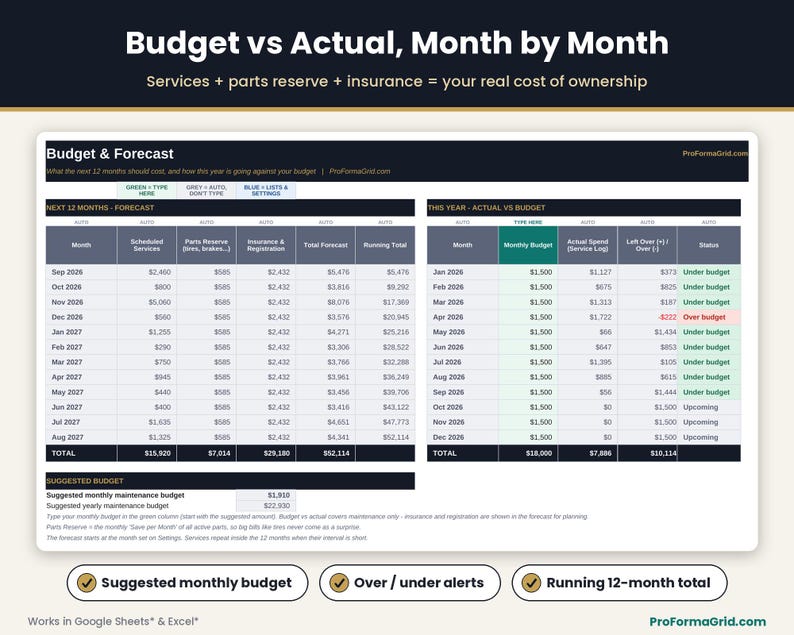Click the NEXT 12 MONTHS - FORECAST section header
The image size is (794, 635).
[x=230, y=208]
